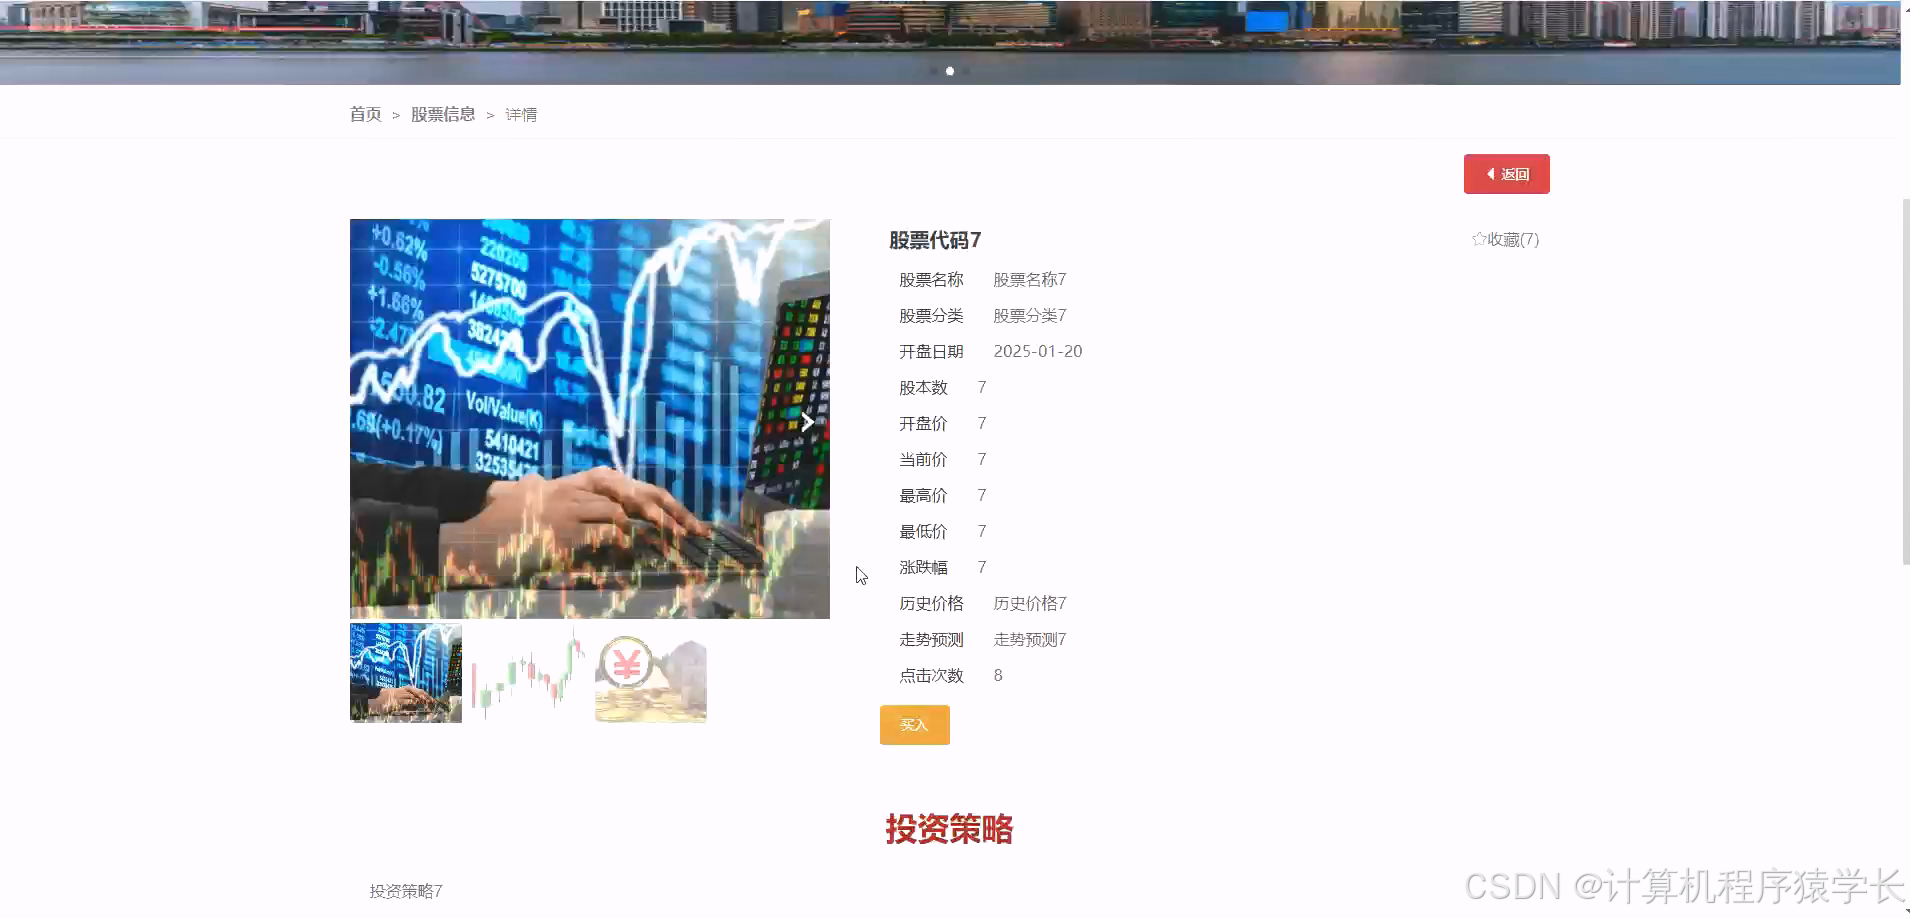Click the 投资策略 heading

coord(949,829)
